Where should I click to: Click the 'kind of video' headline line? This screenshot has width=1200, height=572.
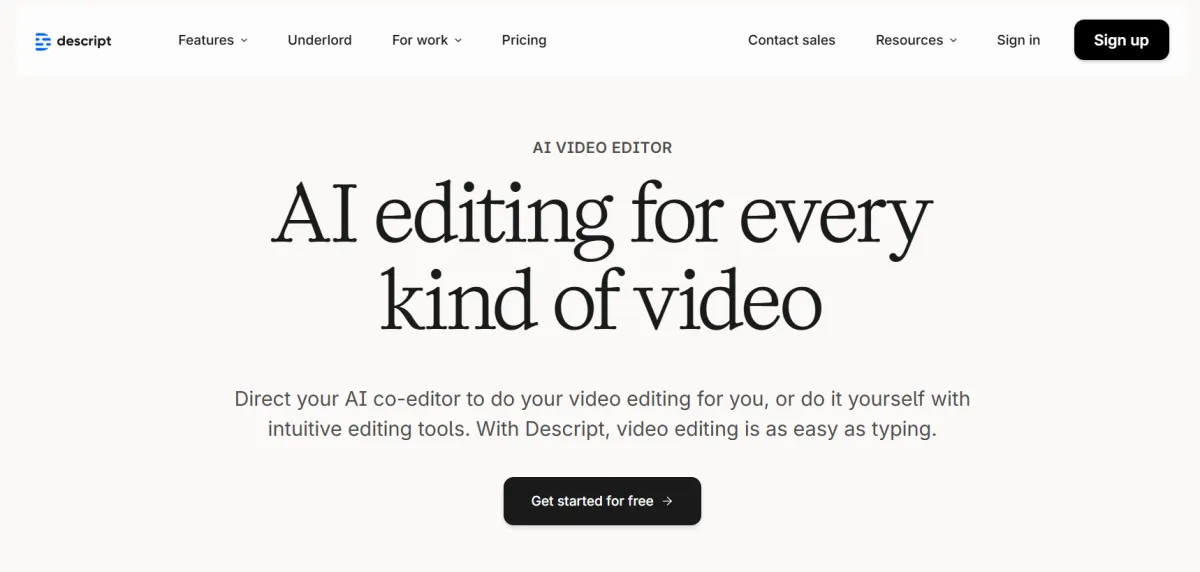coord(602,298)
